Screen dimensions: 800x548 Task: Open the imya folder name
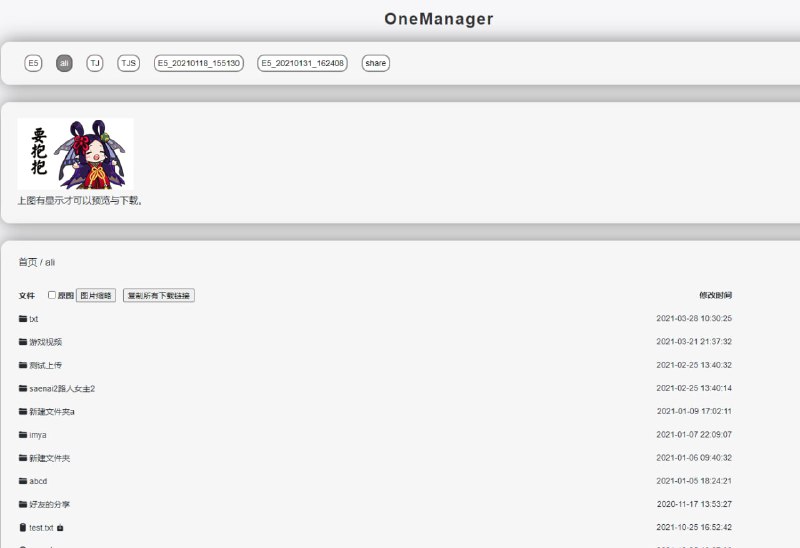[38, 435]
